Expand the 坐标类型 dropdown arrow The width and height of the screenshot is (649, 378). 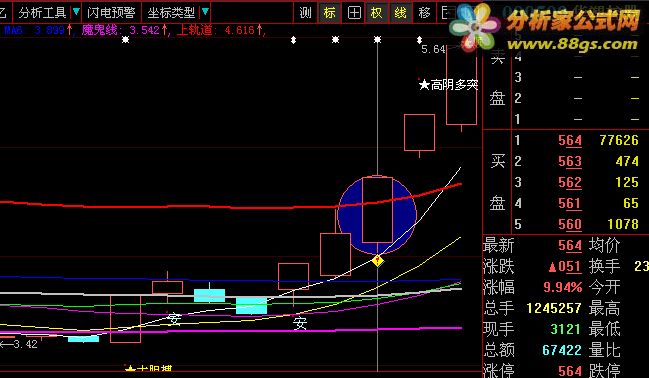coord(205,12)
